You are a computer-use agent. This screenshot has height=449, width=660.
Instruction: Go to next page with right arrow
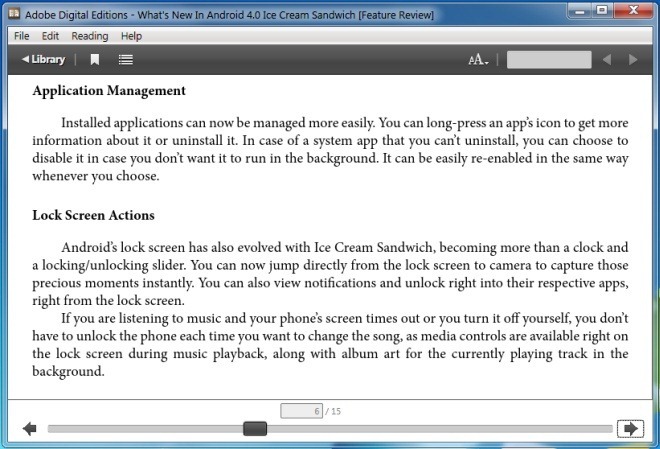(x=630, y=429)
